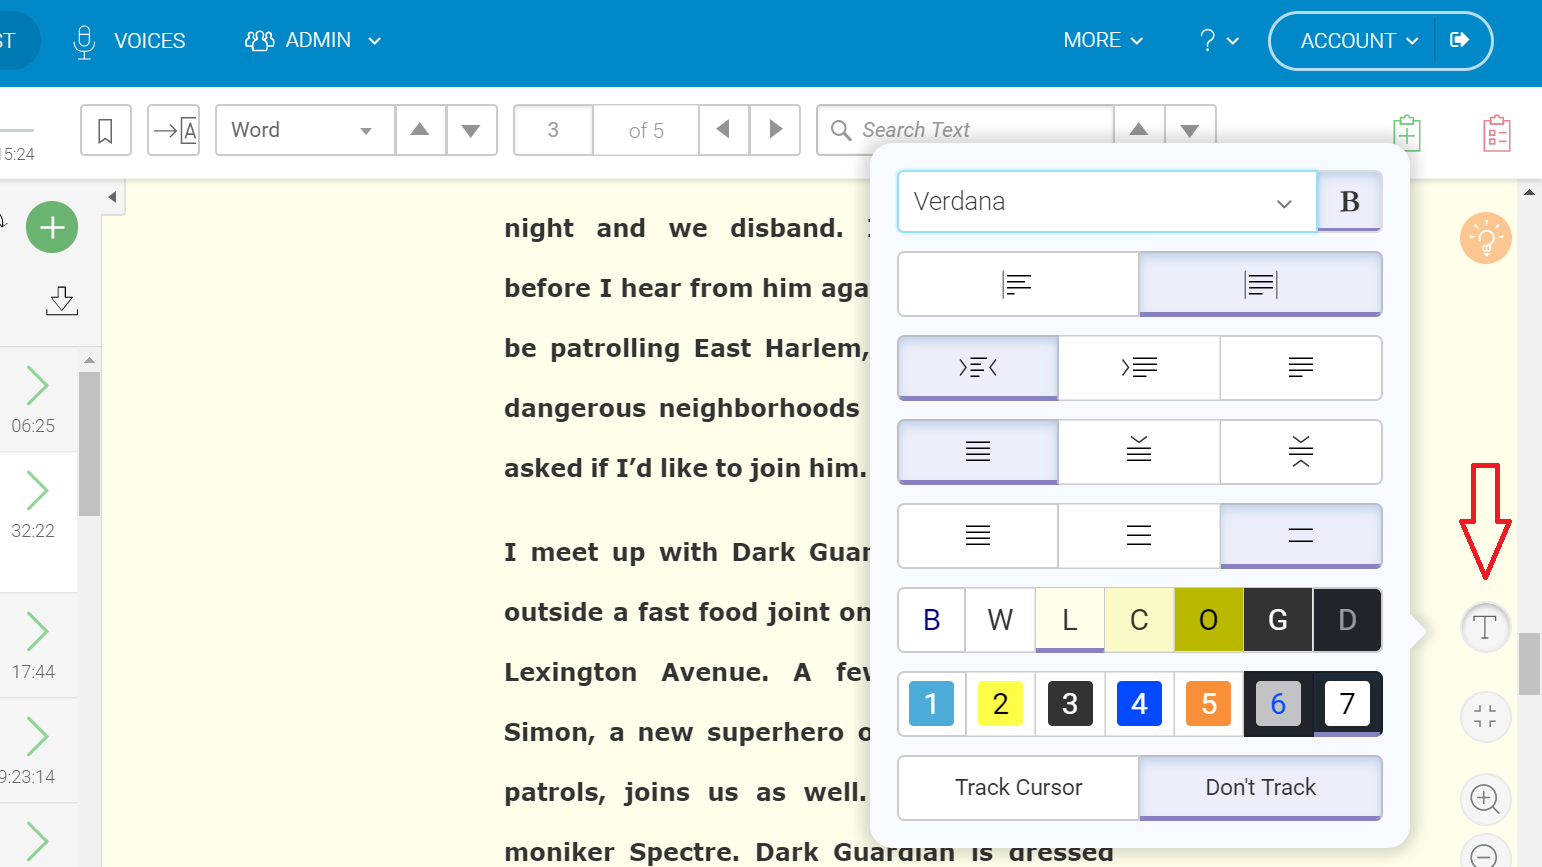Select highlight color 2 yellow
The width and height of the screenshot is (1542, 867).
coord(1000,704)
